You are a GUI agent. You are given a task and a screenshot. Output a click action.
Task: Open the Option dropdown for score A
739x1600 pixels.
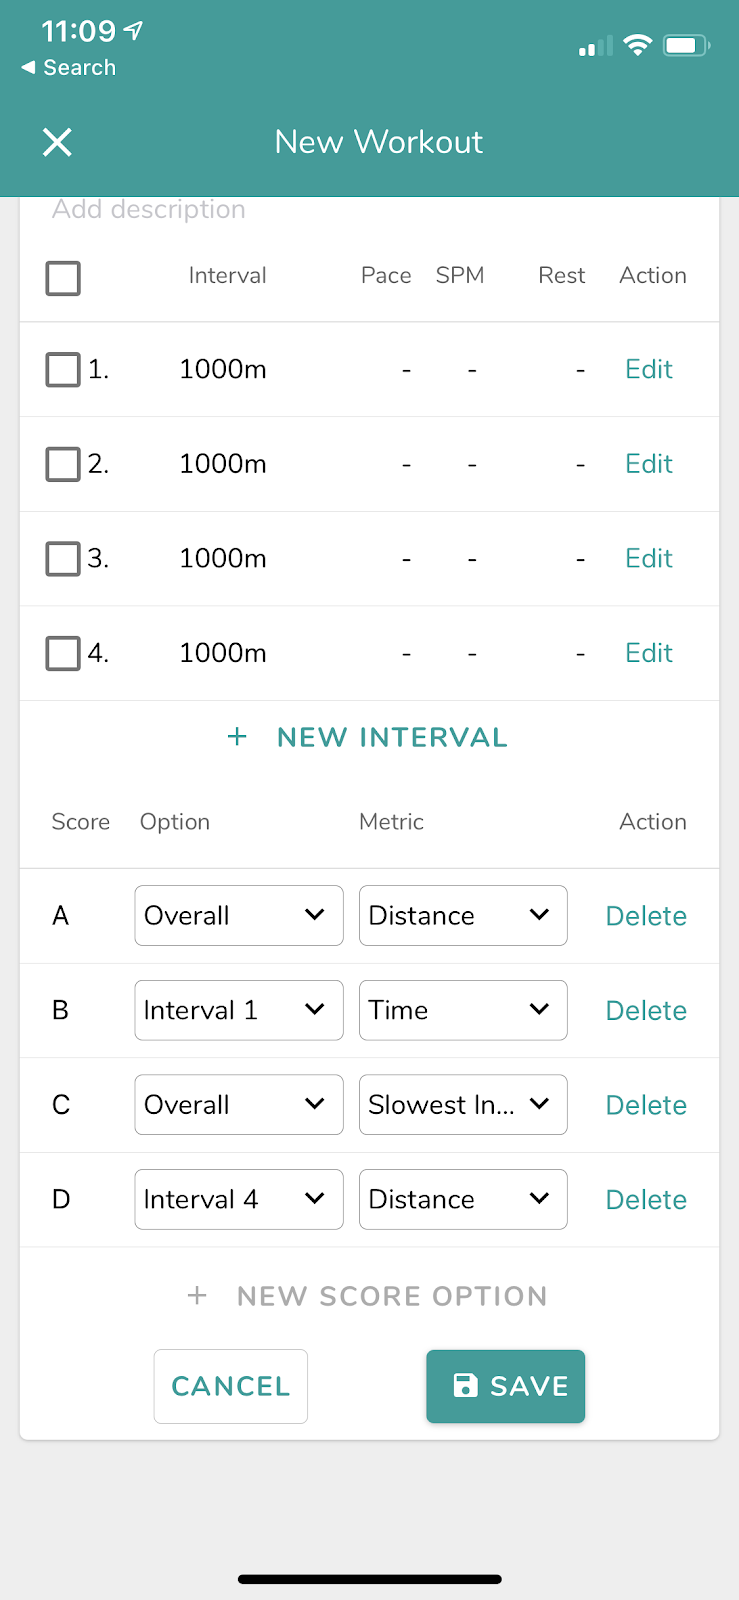click(x=239, y=916)
